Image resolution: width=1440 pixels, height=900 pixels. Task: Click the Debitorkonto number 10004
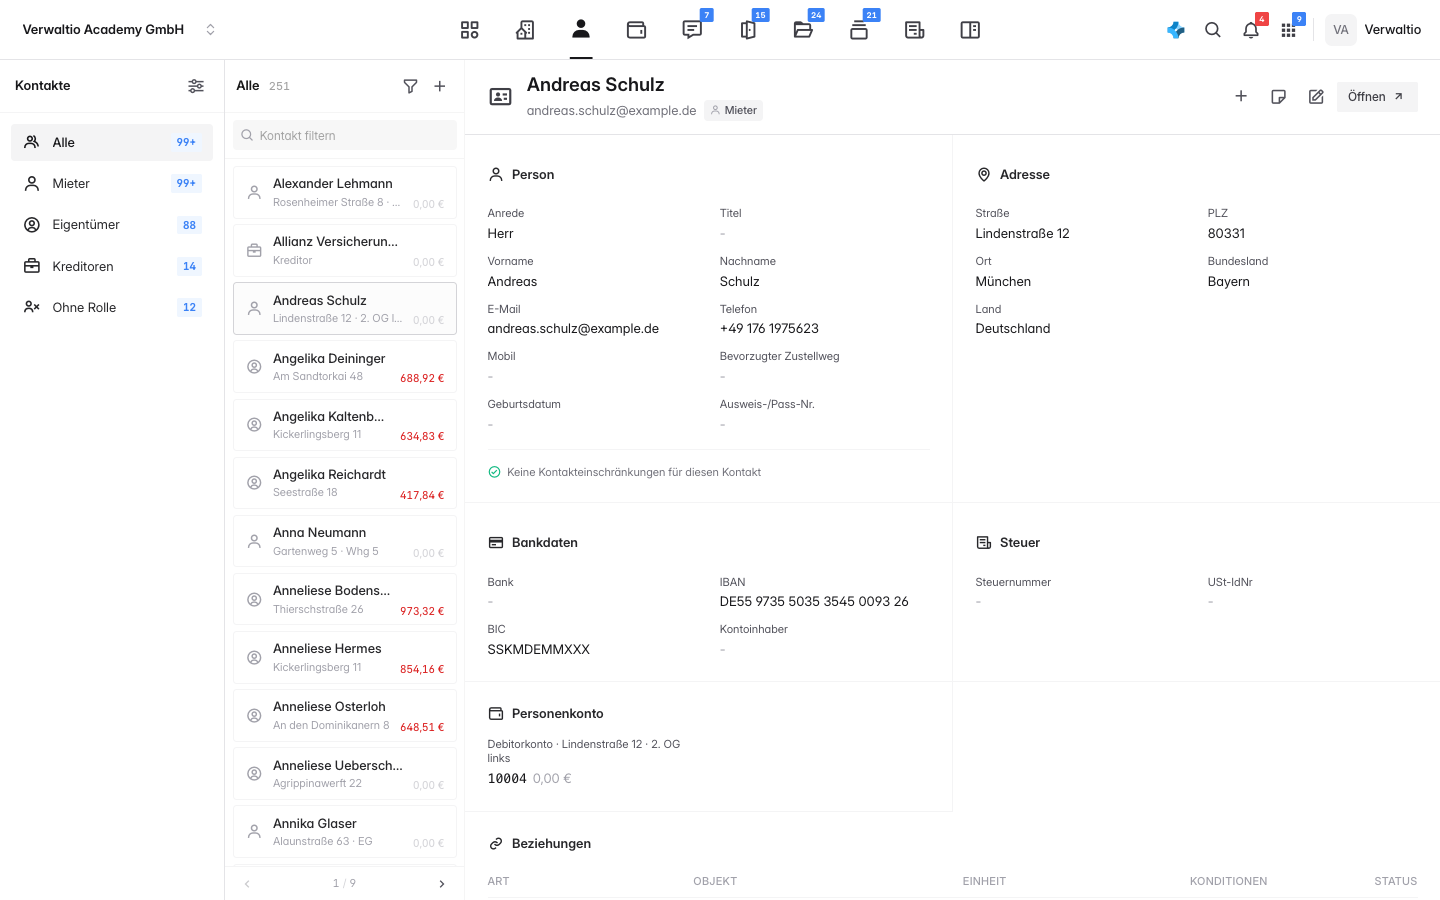point(507,779)
